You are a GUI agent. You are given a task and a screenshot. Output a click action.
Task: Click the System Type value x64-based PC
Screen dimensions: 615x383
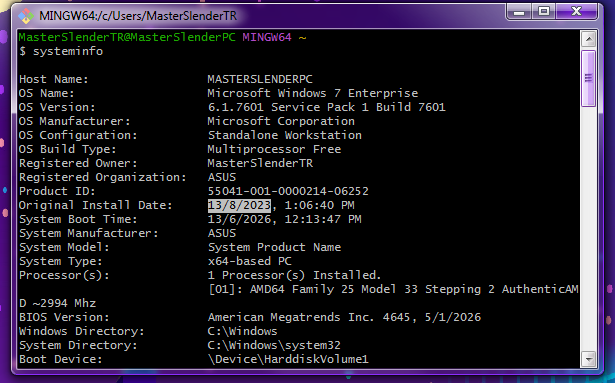point(249,261)
